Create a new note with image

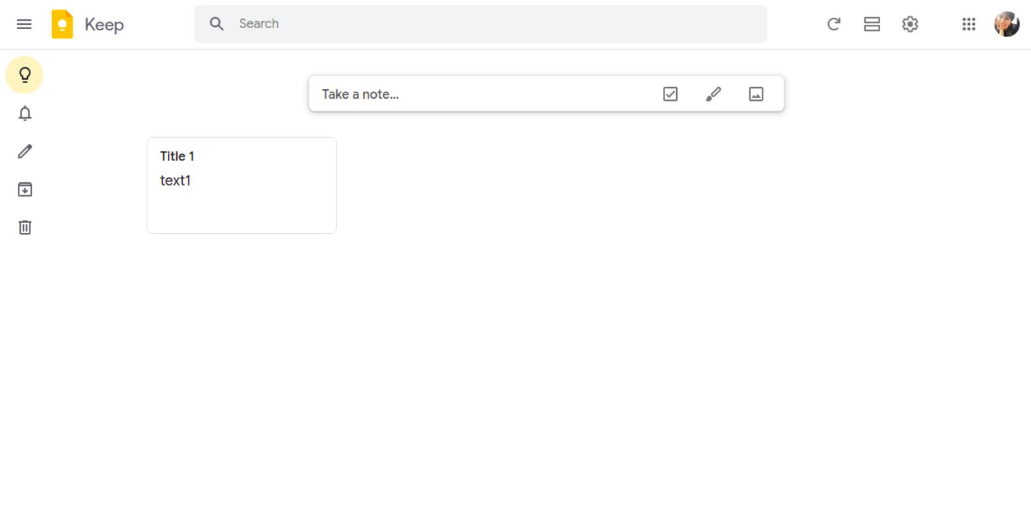pos(756,94)
